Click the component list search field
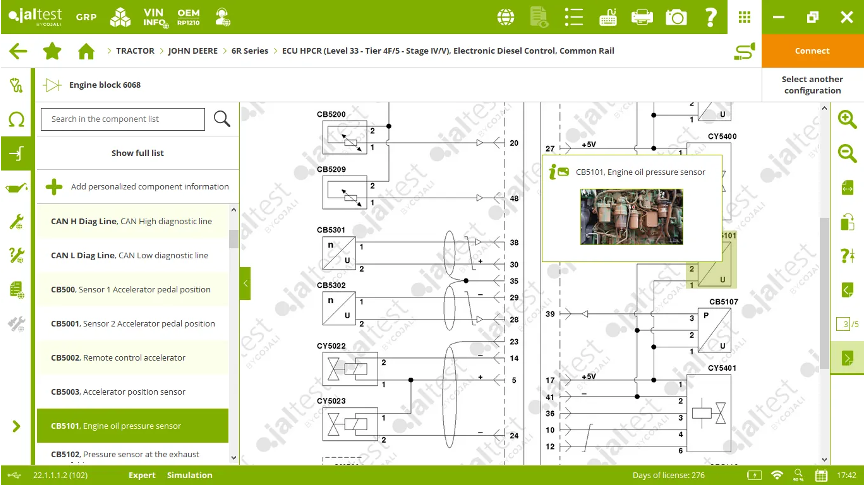The height and width of the screenshot is (486, 864). (x=122, y=119)
